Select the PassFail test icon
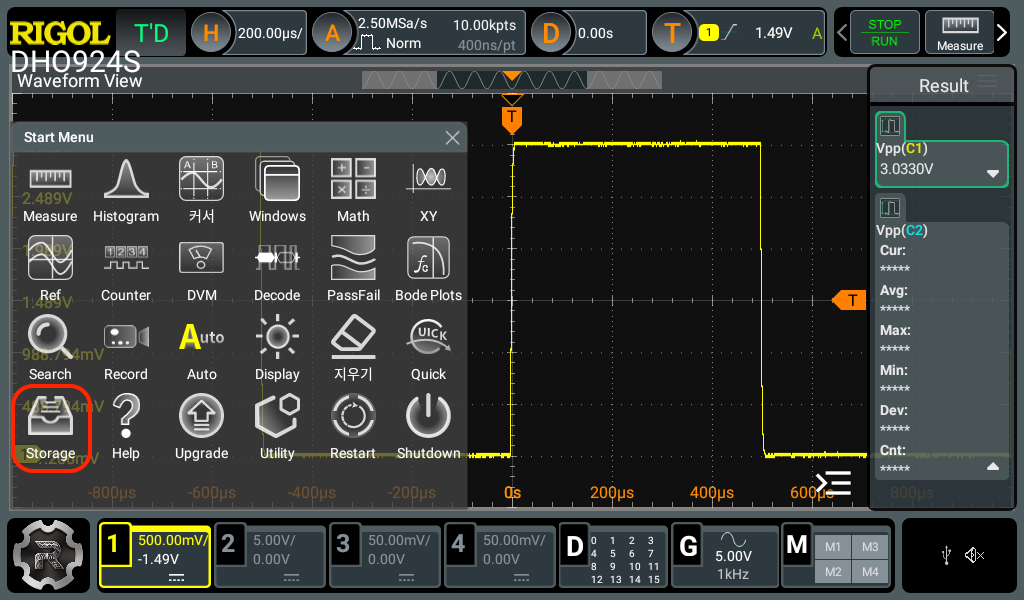This screenshot has height=600, width=1024. point(353,269)
